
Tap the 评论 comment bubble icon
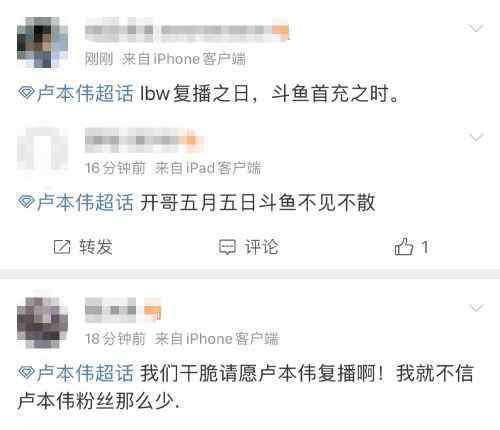(x=227, y=247)
